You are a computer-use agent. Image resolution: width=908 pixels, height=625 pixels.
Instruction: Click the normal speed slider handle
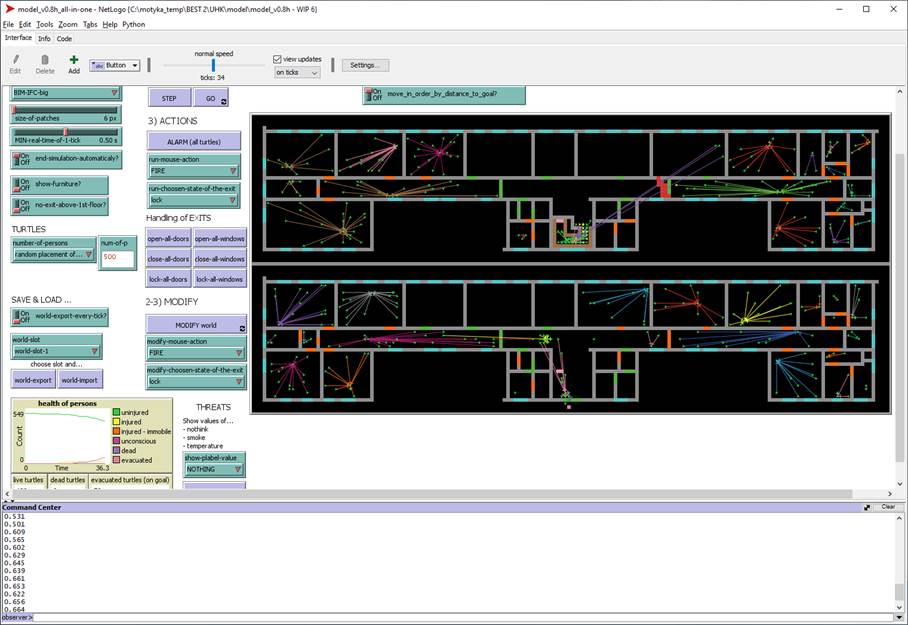click(213, 65)
